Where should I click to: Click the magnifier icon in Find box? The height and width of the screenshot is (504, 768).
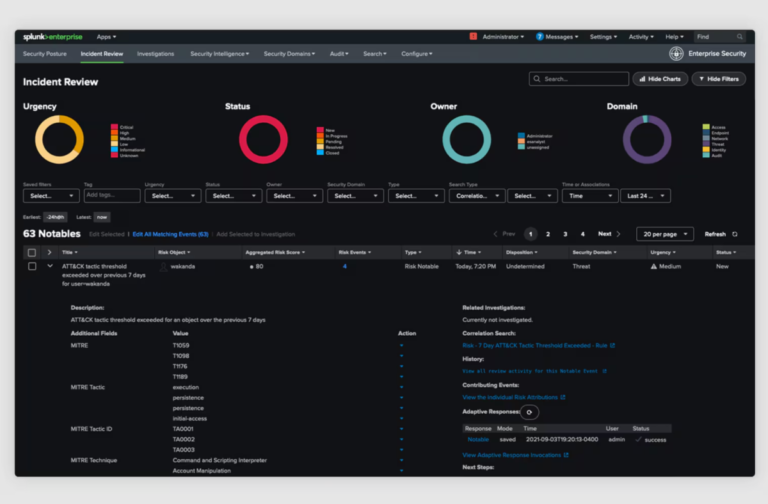[740, 37]
